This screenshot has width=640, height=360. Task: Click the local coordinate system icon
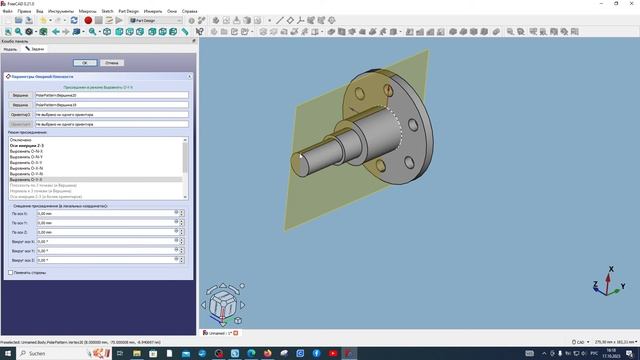[x=300, y=20]
